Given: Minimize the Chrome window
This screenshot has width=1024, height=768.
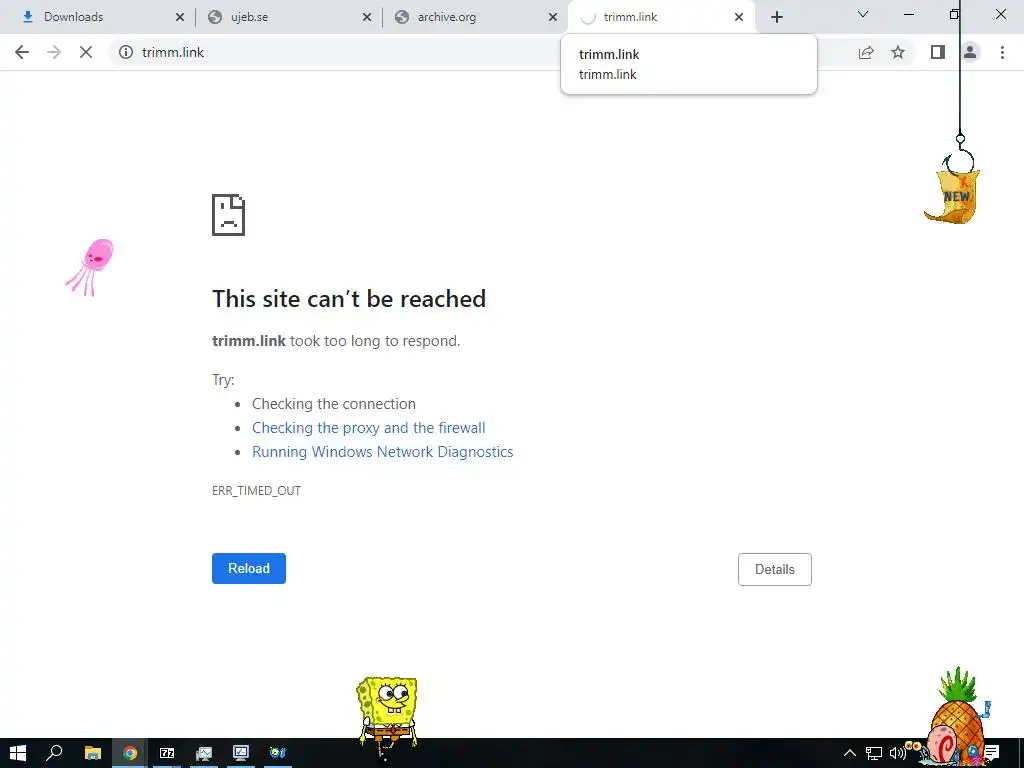Looking at the screenshot, I should click(908, 14).
